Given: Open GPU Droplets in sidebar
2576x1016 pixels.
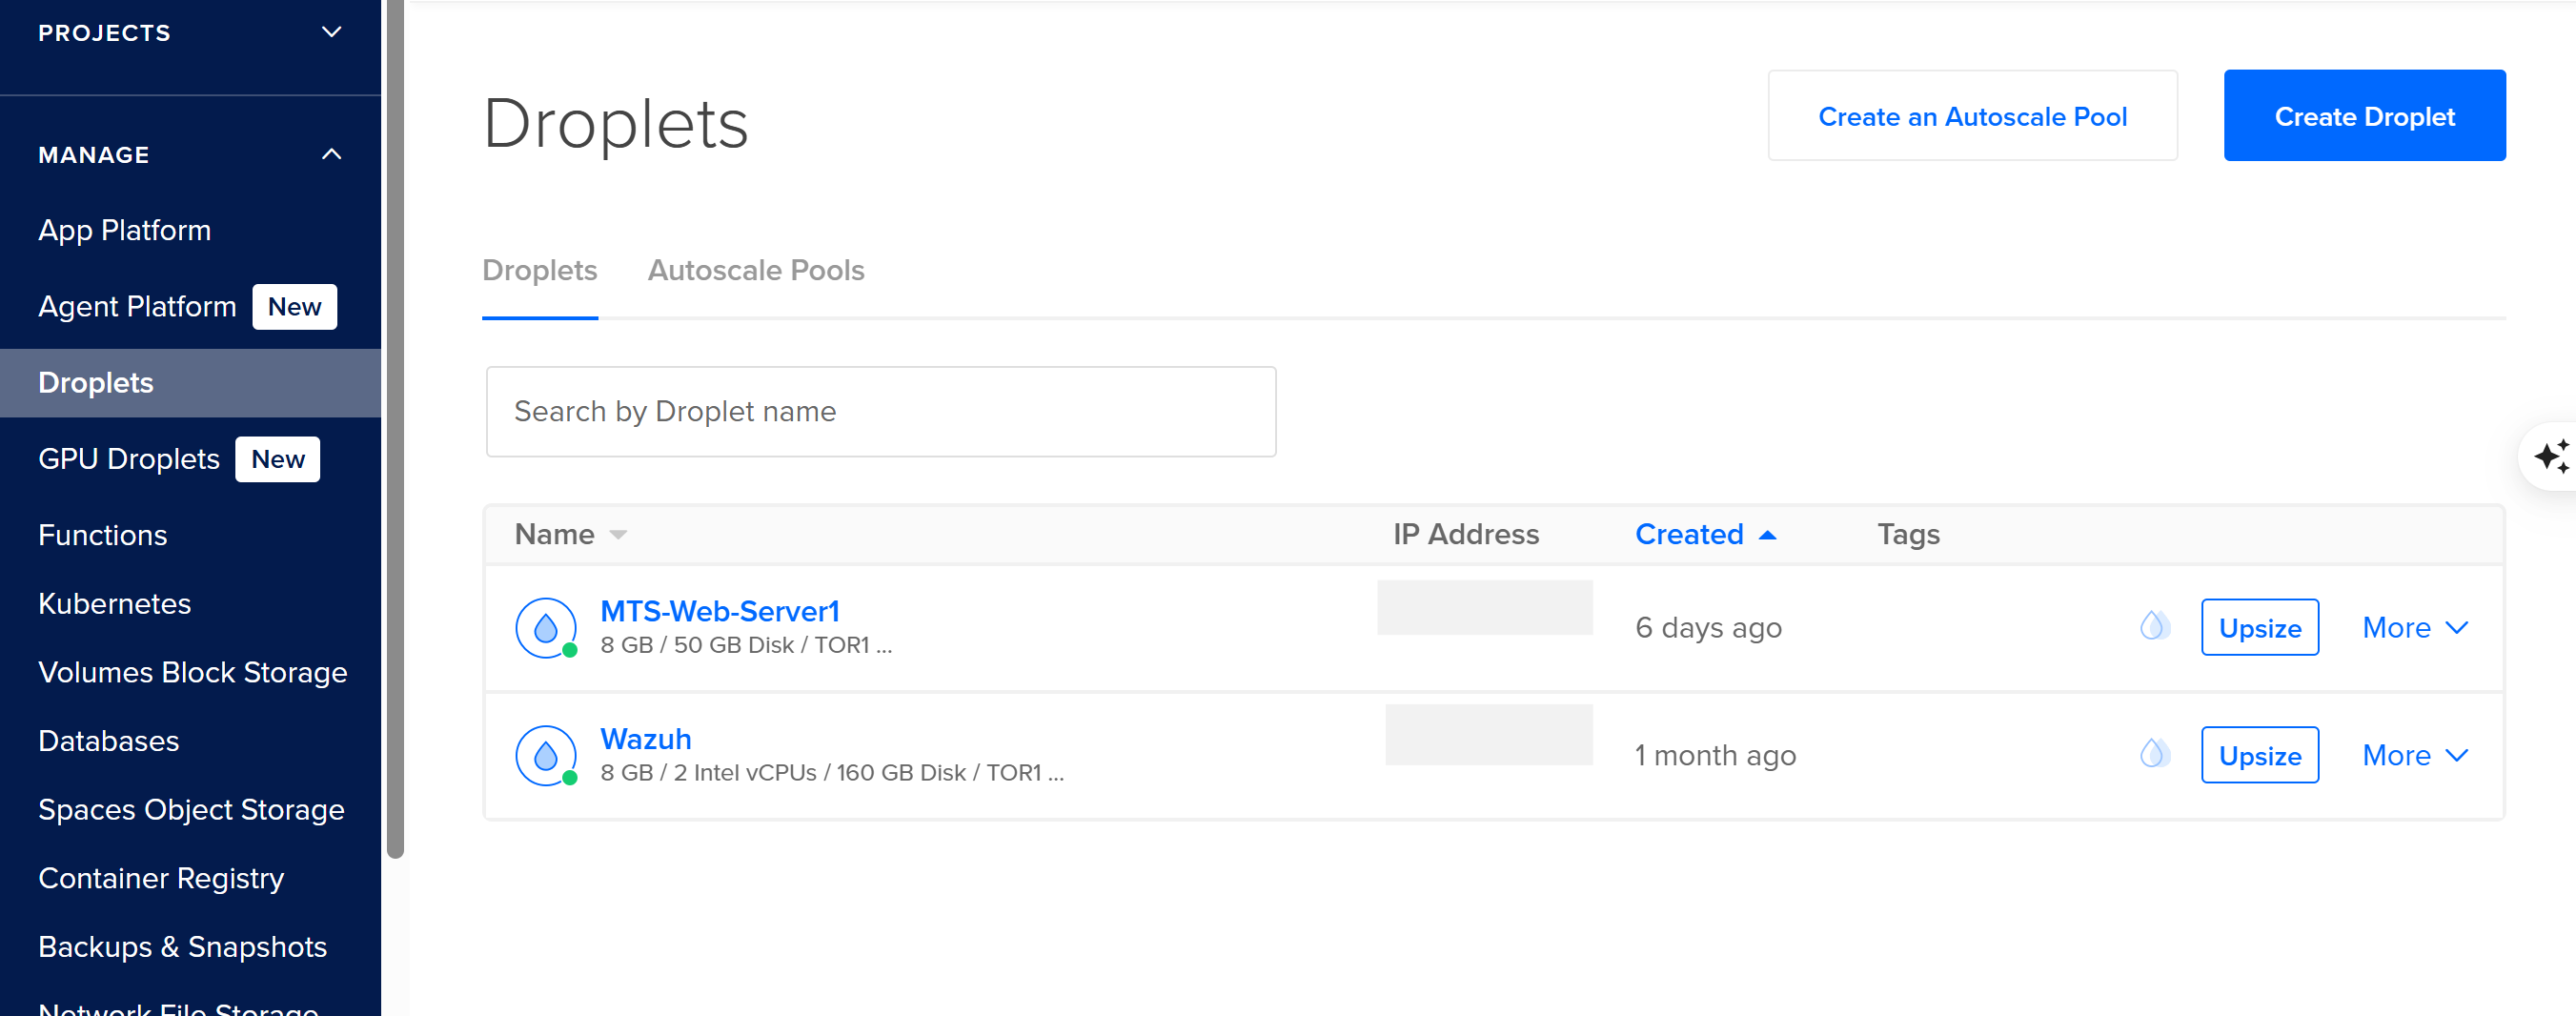Looking at the screenshot, I should point(128,459).
